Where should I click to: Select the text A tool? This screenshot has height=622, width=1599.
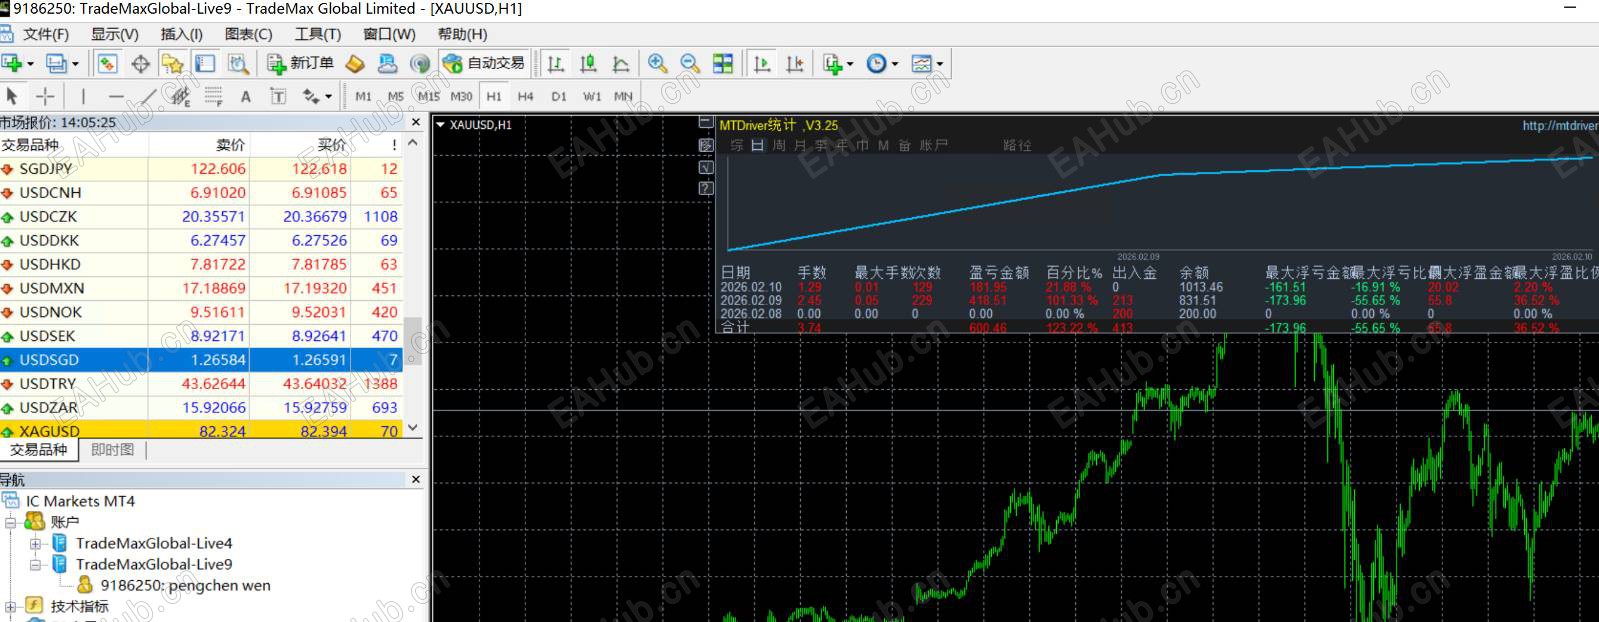click(x=245, y=96)
